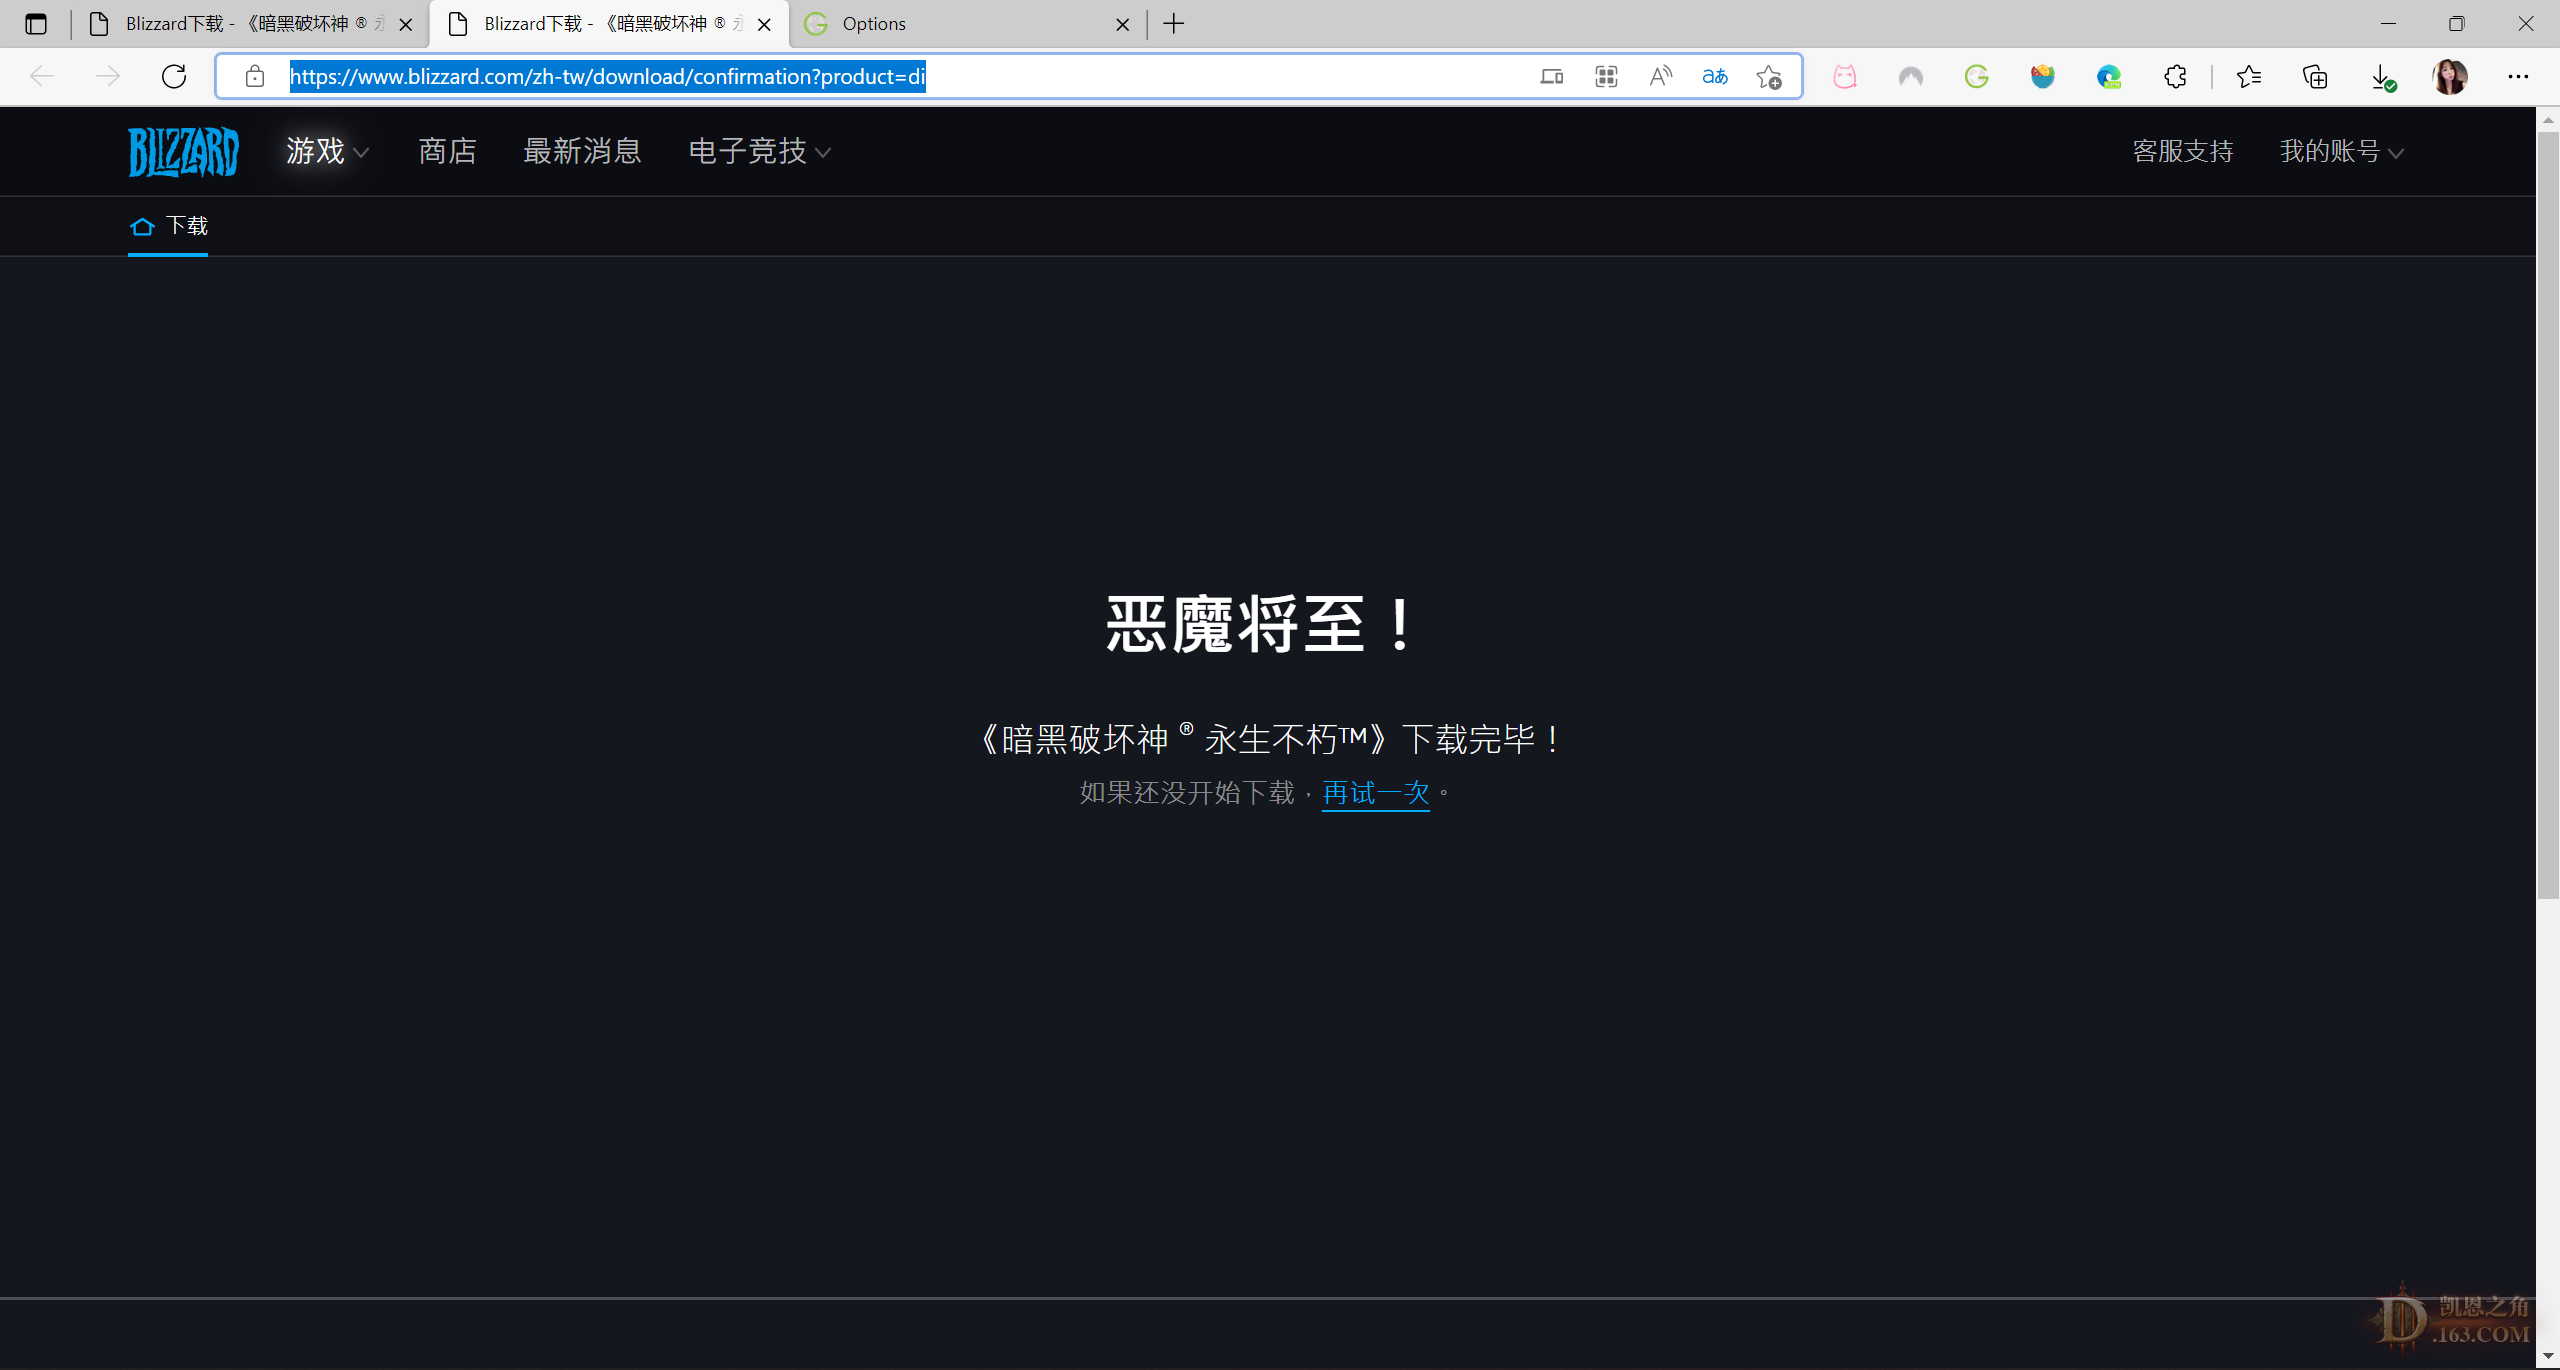Expand the 游戏 dropdown menu

[325, 152]
